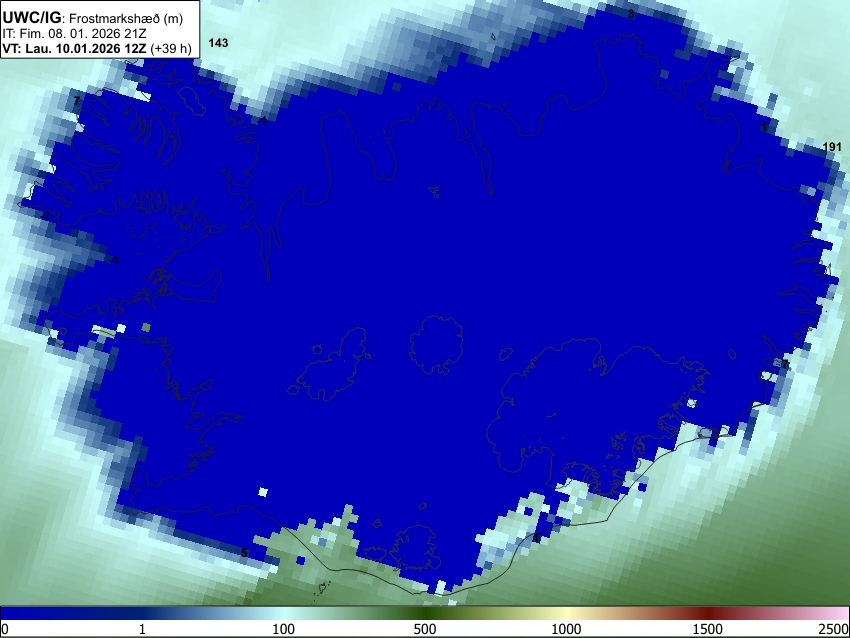Click the 191 value label on map

click(832, 146)
